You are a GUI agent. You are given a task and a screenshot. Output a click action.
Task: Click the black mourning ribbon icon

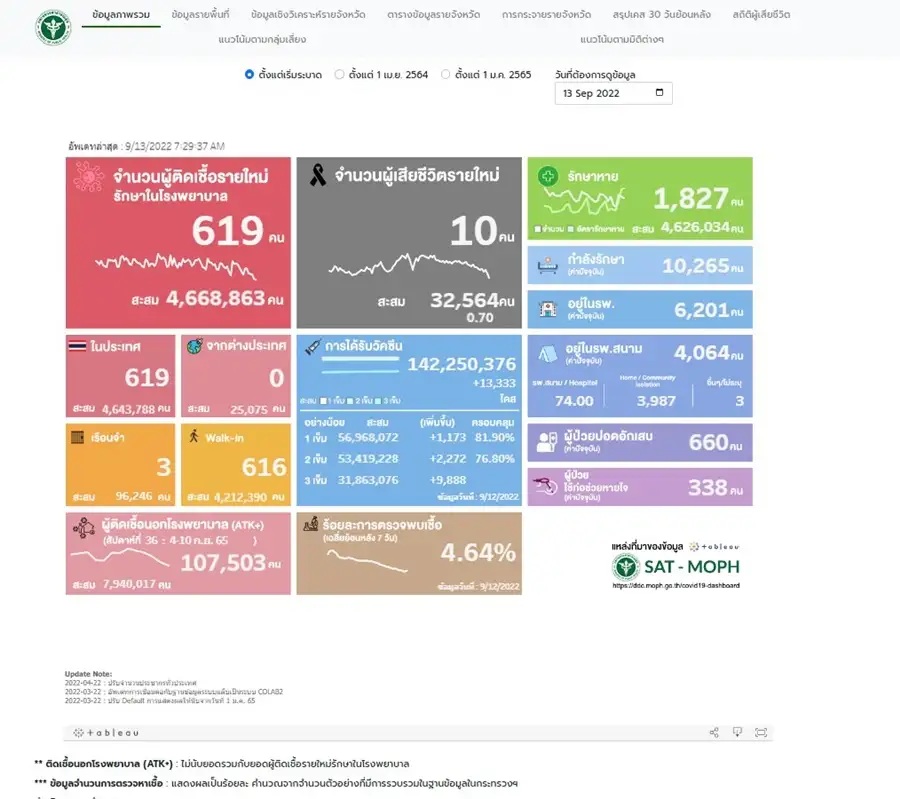[x=318, y=177]
